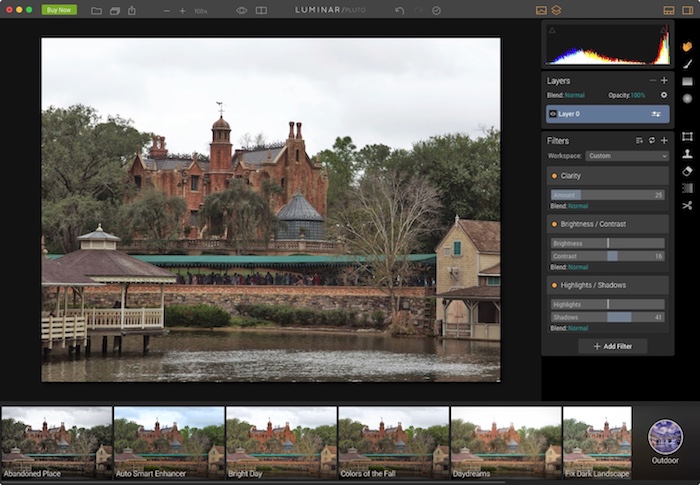Open Layer 0 filter adjustments icon
700x485 pixels.
coord(656,114)
